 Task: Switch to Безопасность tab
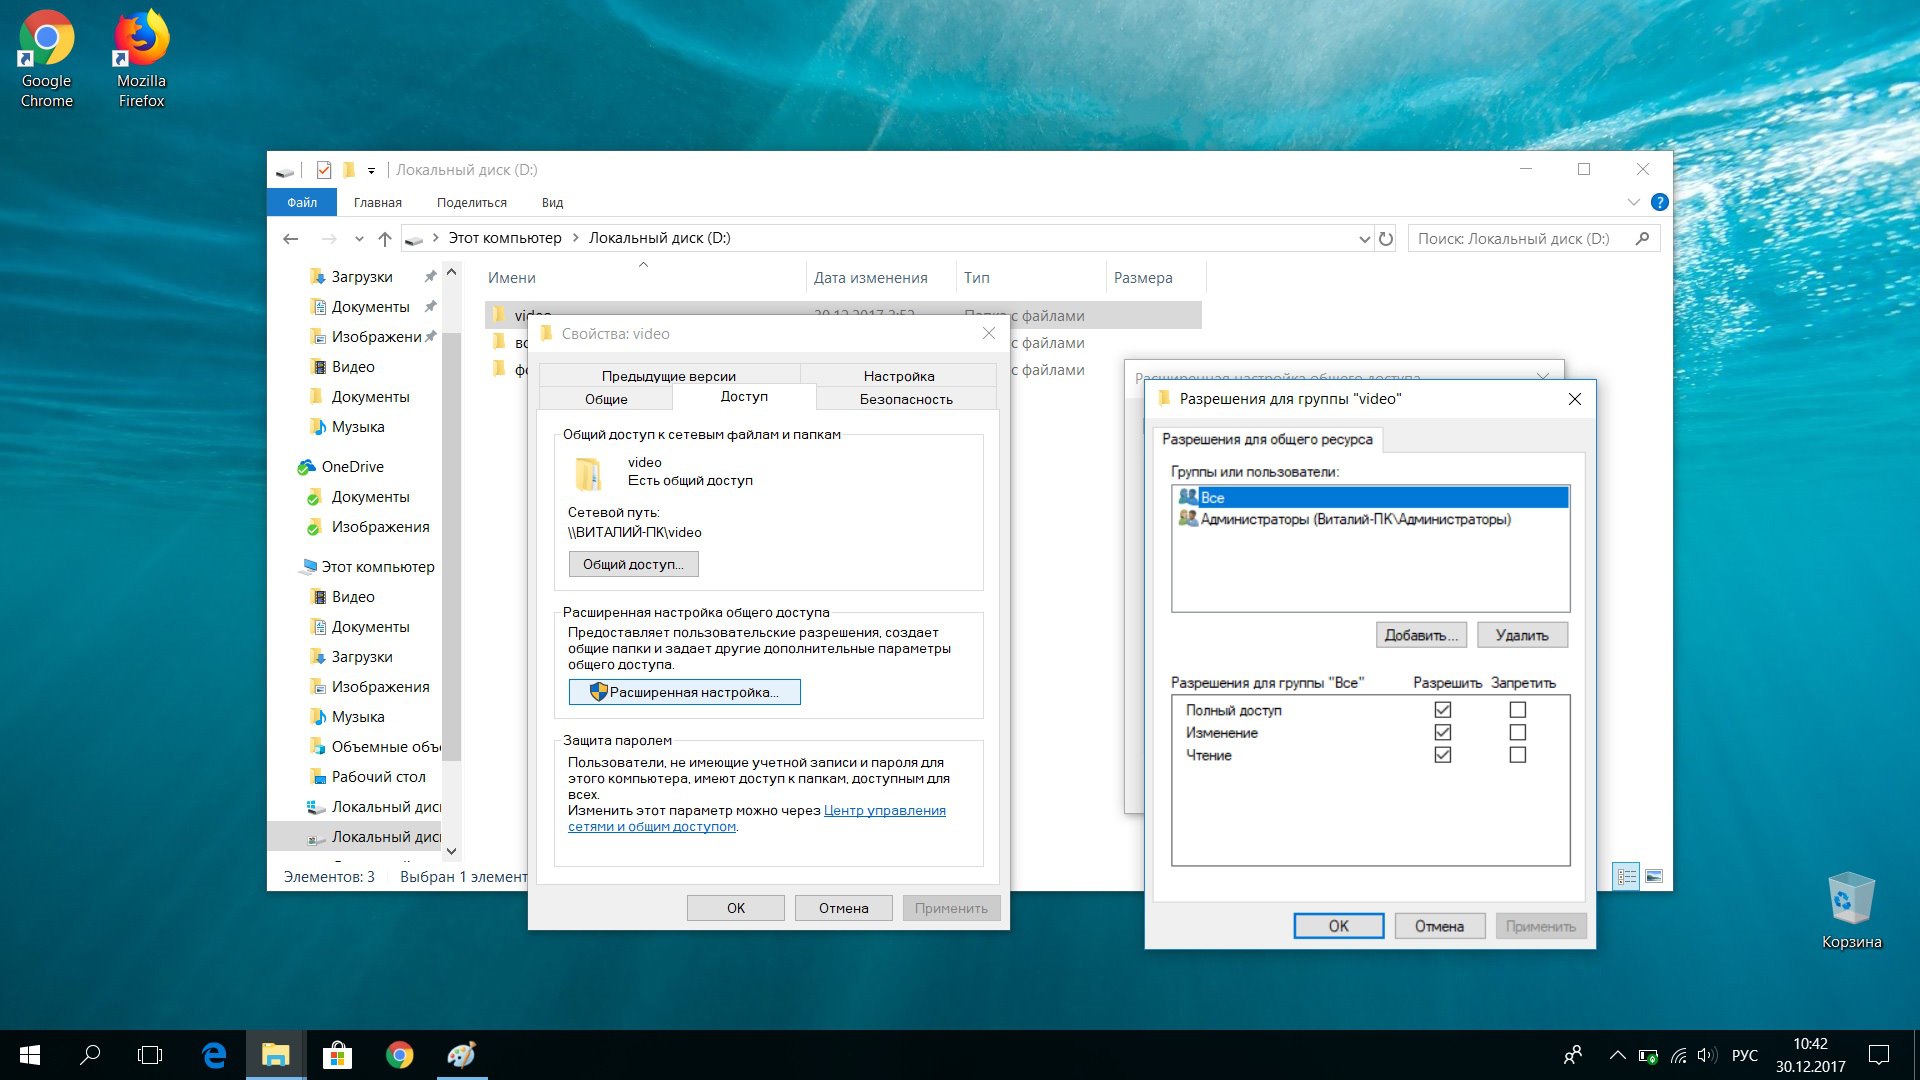(905, 399)
